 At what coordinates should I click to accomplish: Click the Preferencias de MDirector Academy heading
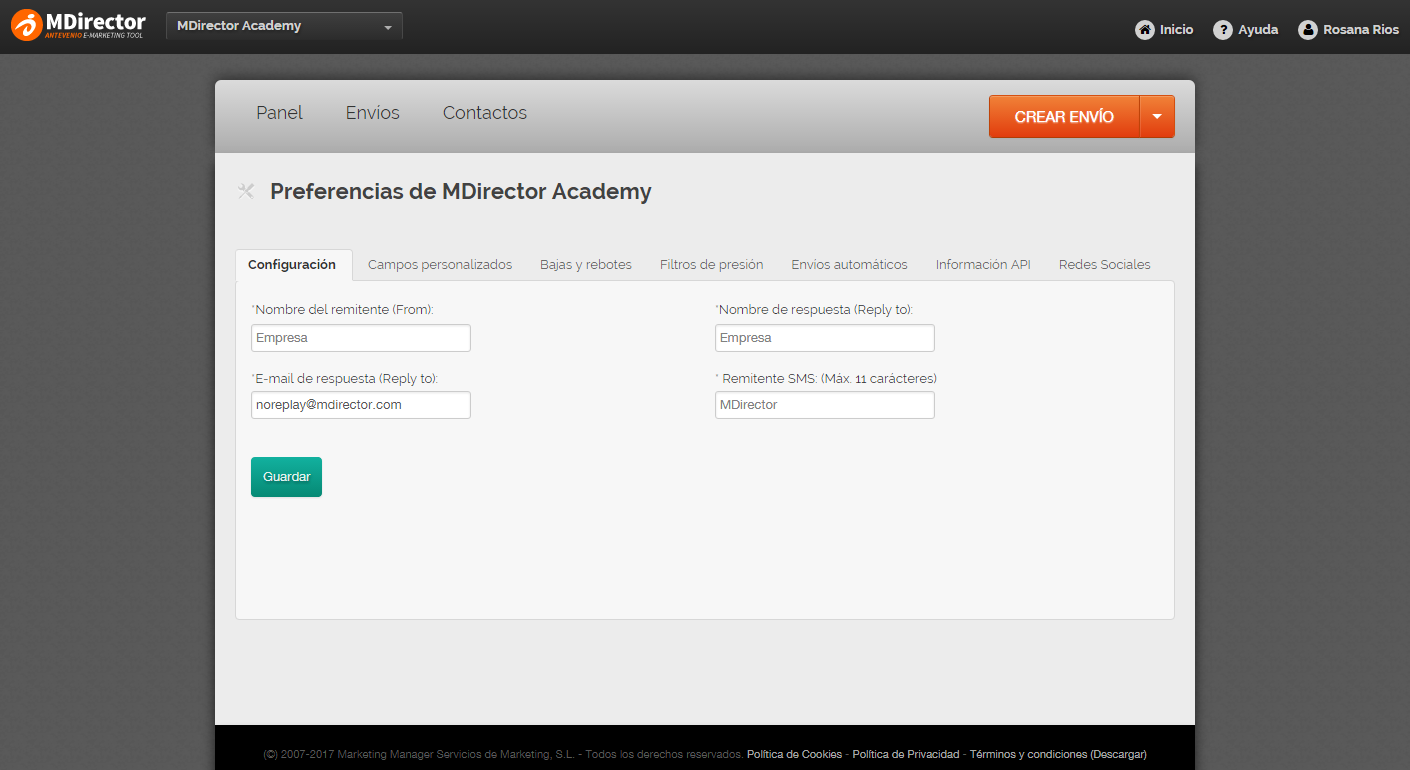click(461, 191)
